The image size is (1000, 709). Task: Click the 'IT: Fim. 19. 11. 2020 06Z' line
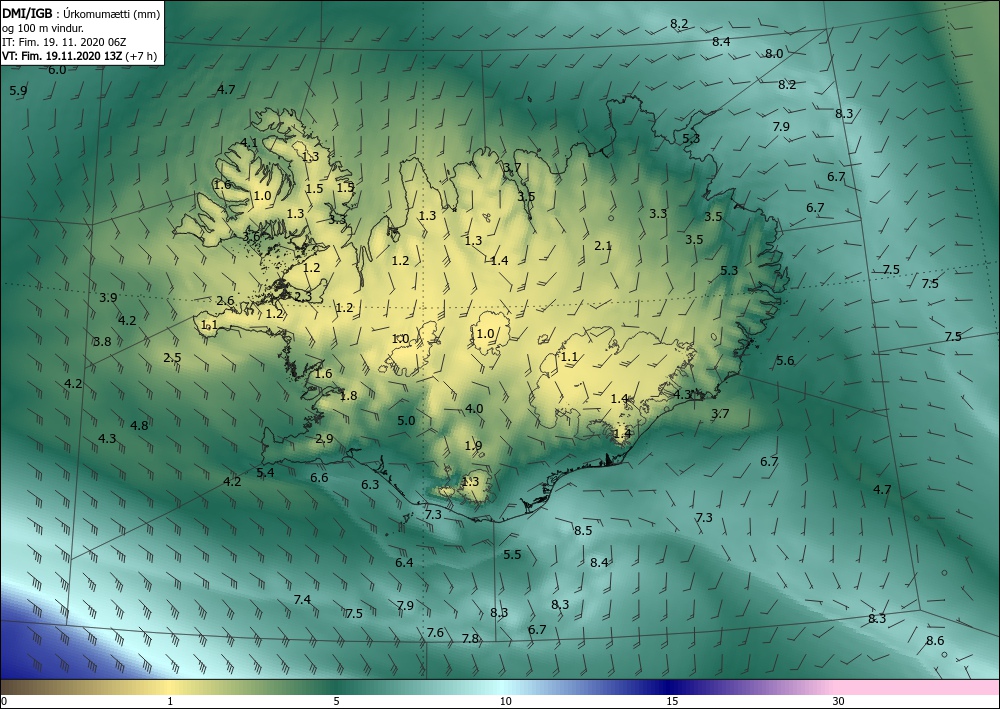(65, 42)
